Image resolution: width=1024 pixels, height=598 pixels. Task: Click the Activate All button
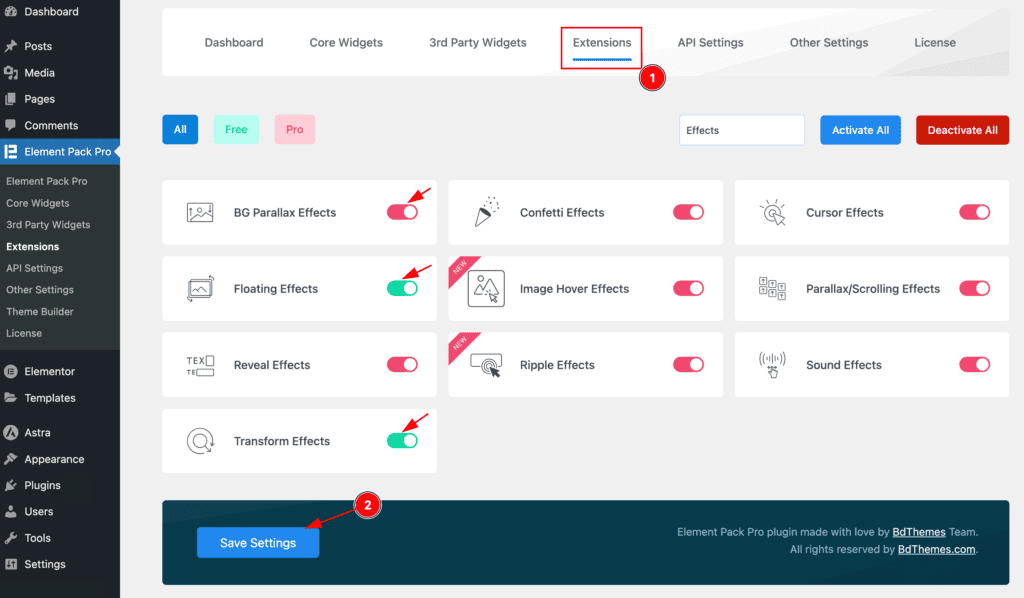pyautogui.click(x=860, y=130)
